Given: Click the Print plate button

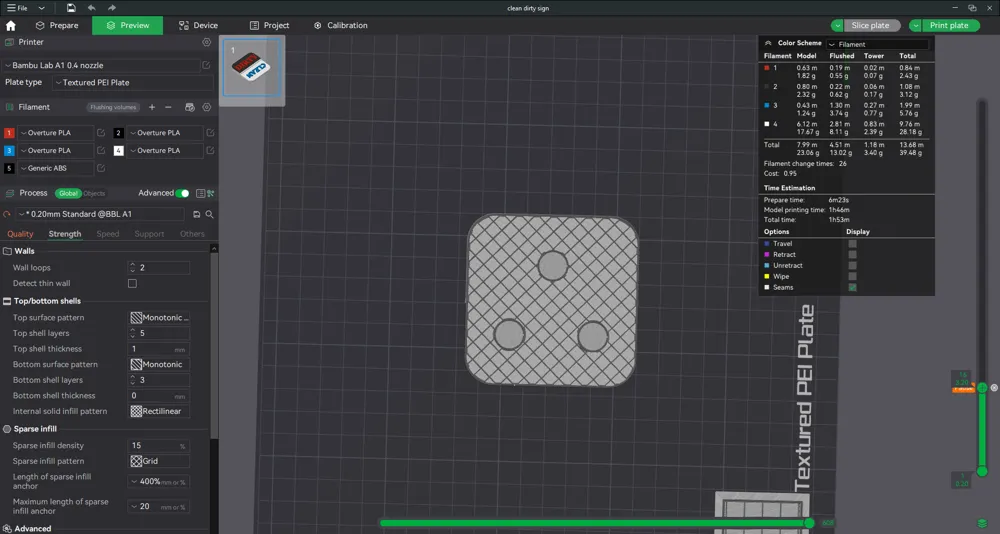Looking at the screenshot, I should click(x=949, y=26).
